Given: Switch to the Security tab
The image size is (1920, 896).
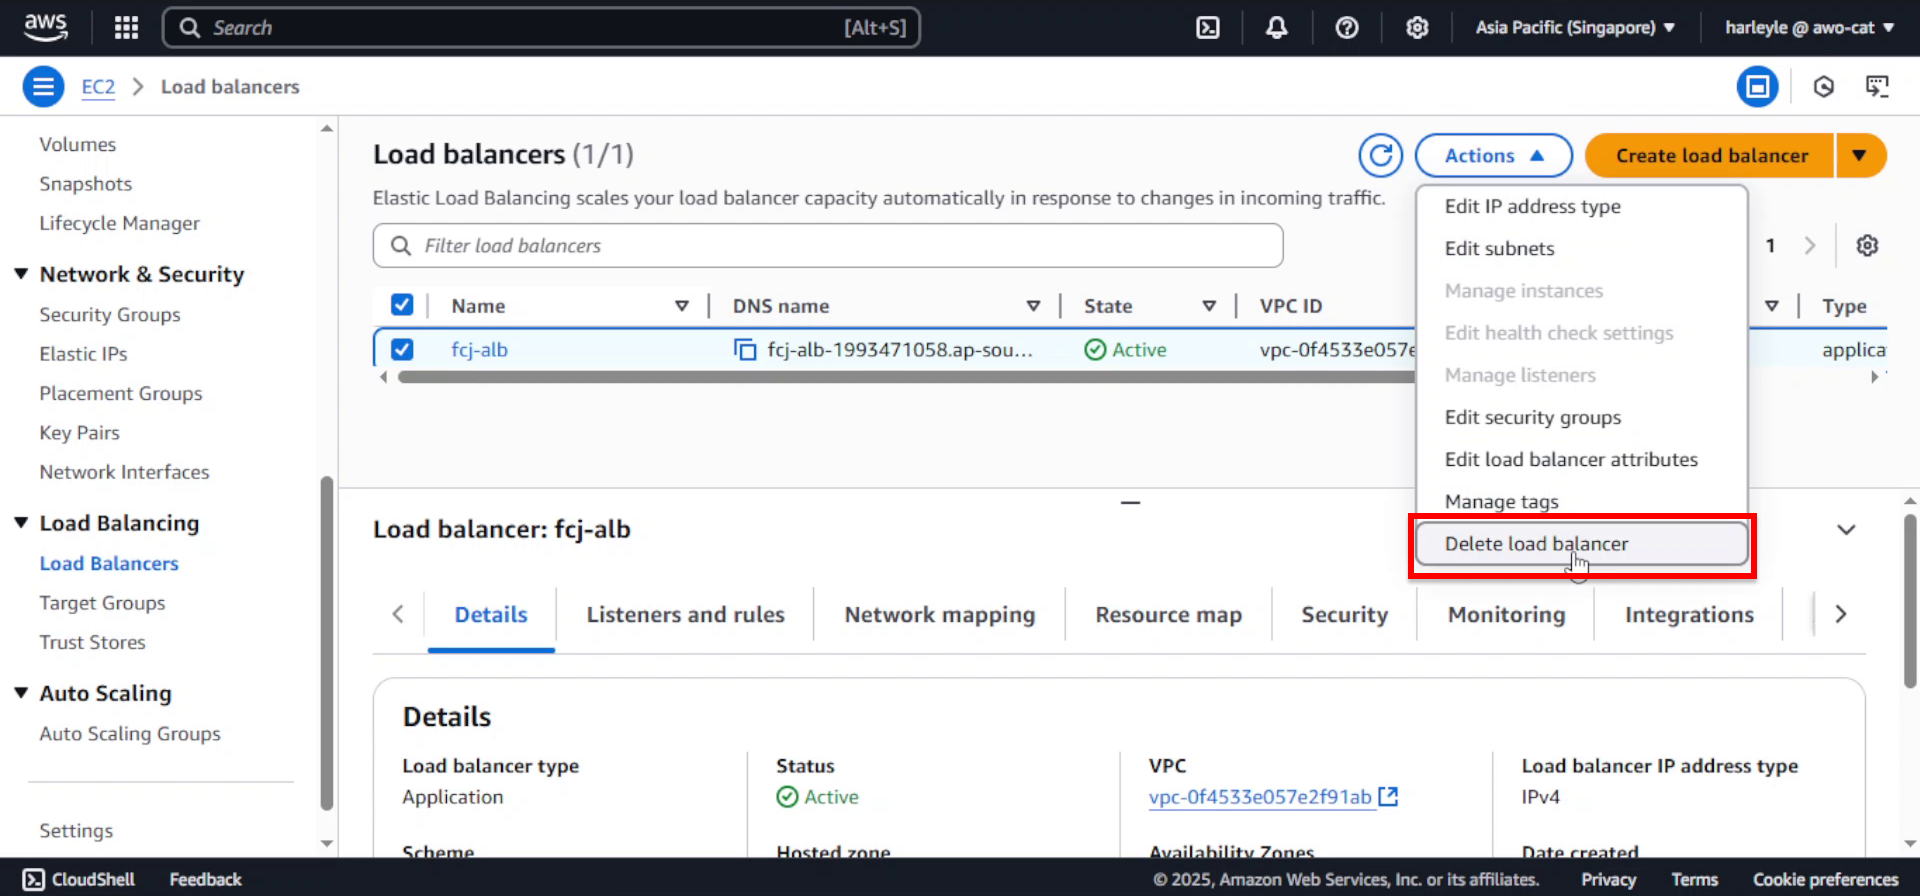Looking at the screenshot, I should tap(1345, 614).
